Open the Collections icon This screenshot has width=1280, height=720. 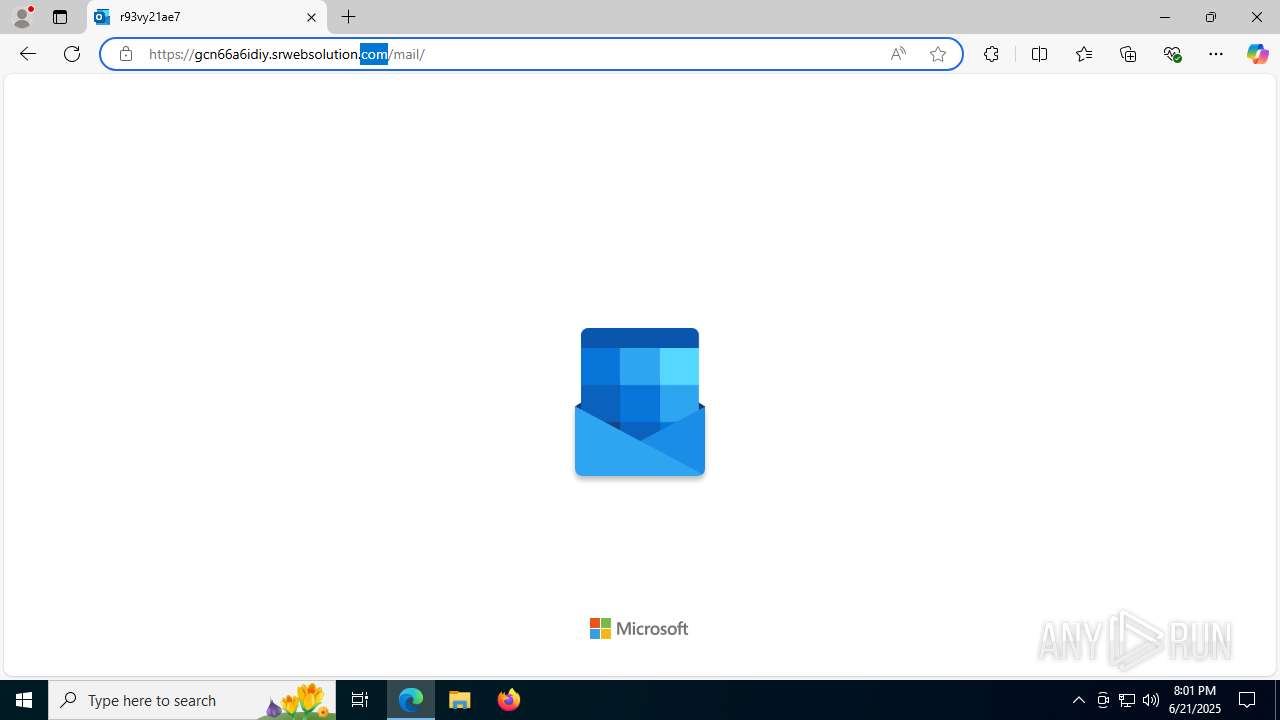[1128, 54]
